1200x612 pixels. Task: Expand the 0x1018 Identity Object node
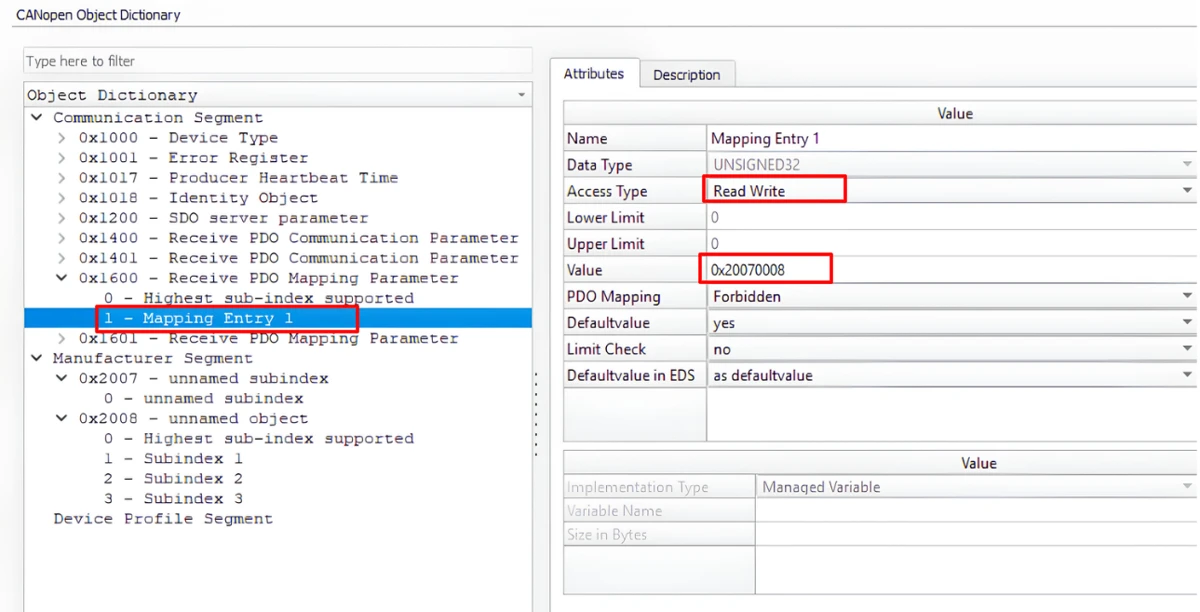click(62, 198)
